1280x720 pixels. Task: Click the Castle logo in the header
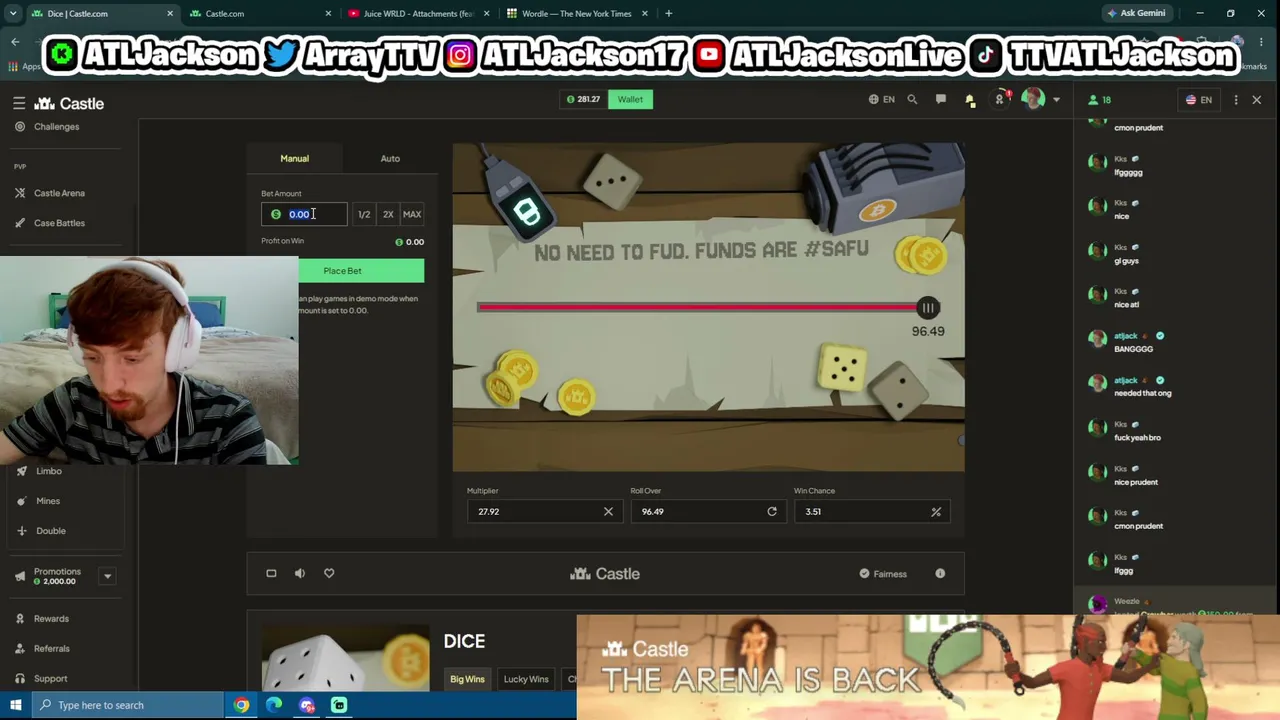pos(69,103)
